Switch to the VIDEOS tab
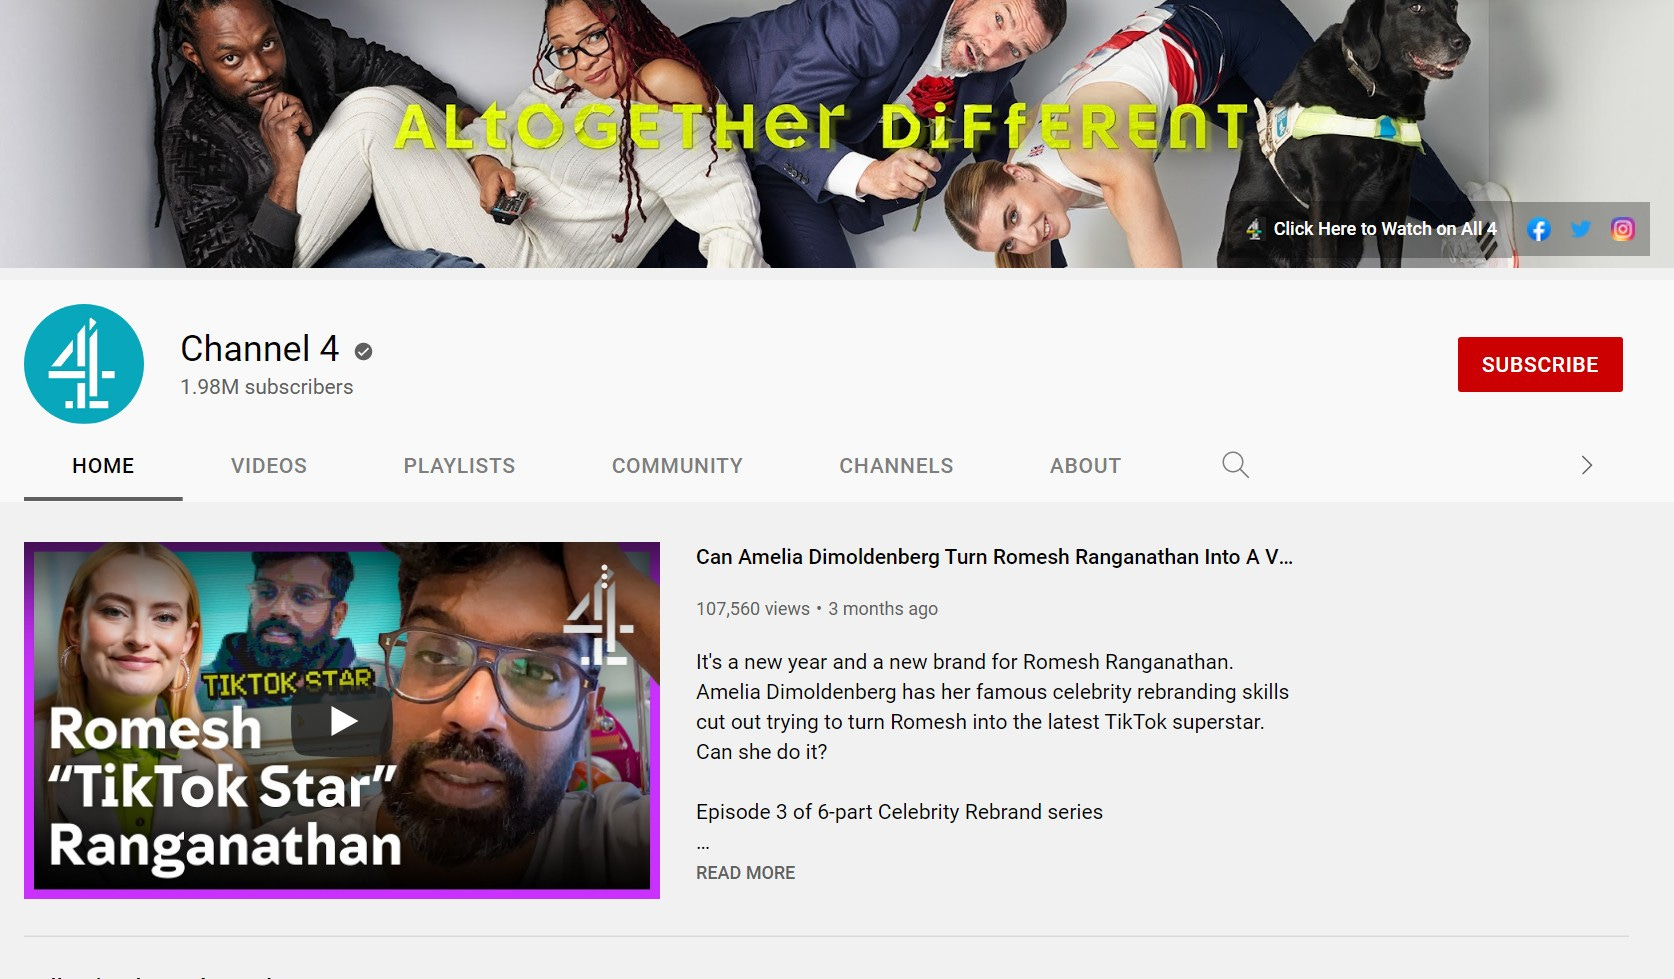Viewport: 1674px width, 979px height. [x=269, y=466]
